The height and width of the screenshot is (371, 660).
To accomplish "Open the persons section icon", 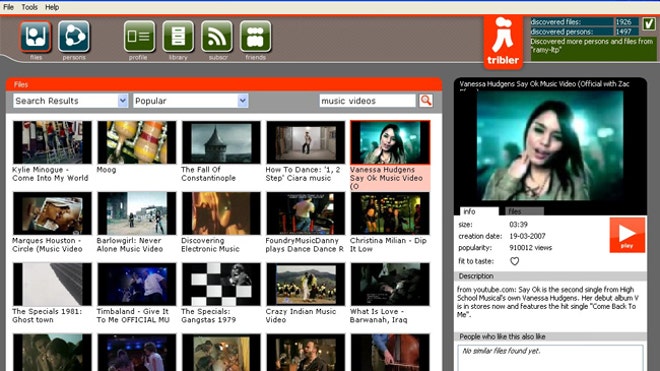I will (x=74, y=36).
